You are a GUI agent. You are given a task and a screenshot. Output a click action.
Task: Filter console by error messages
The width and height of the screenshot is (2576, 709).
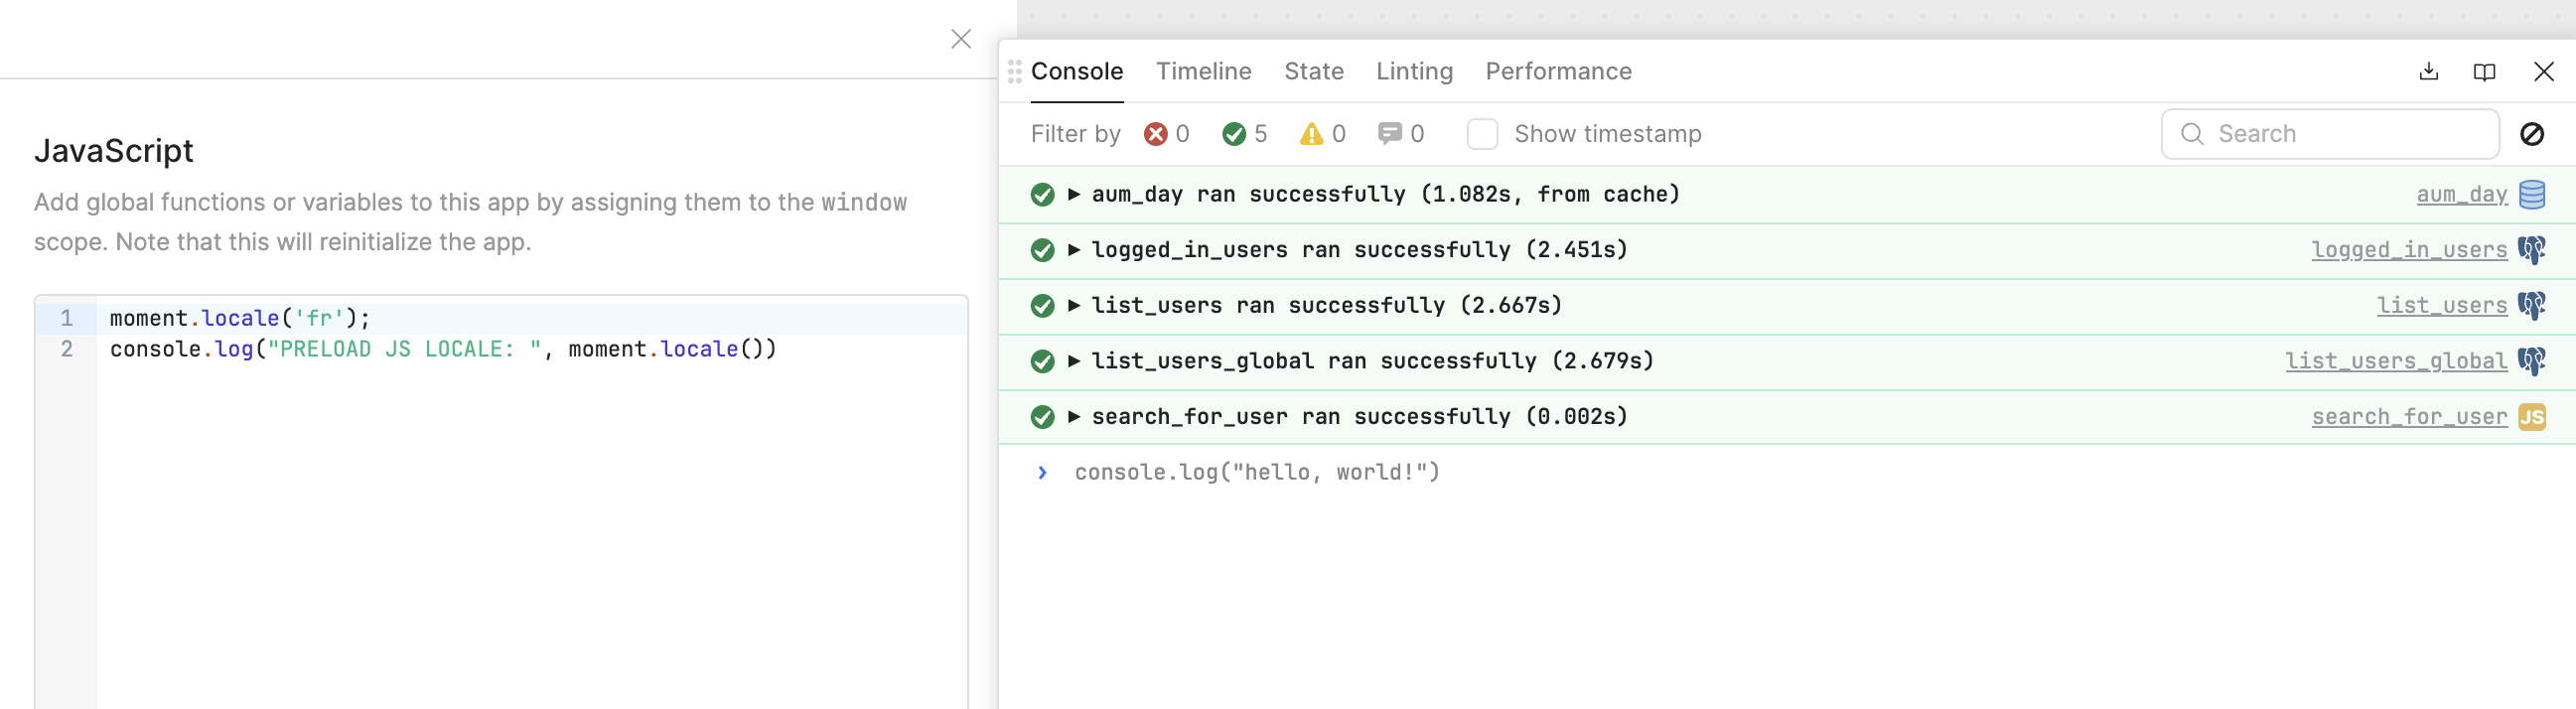point(1166,134)
